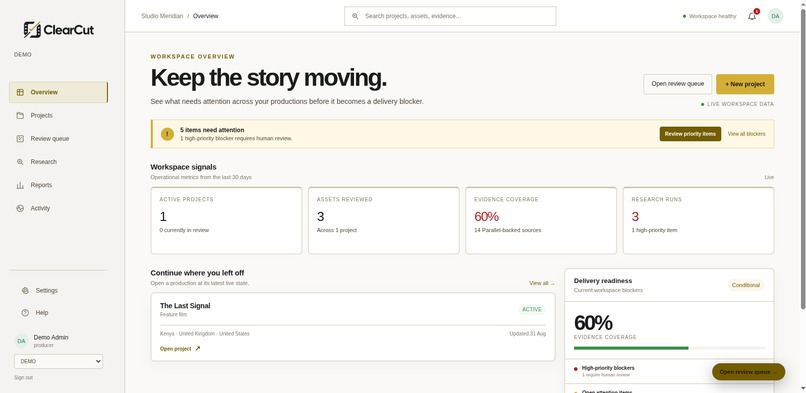Open the Activity section

(x=58, y=208)
